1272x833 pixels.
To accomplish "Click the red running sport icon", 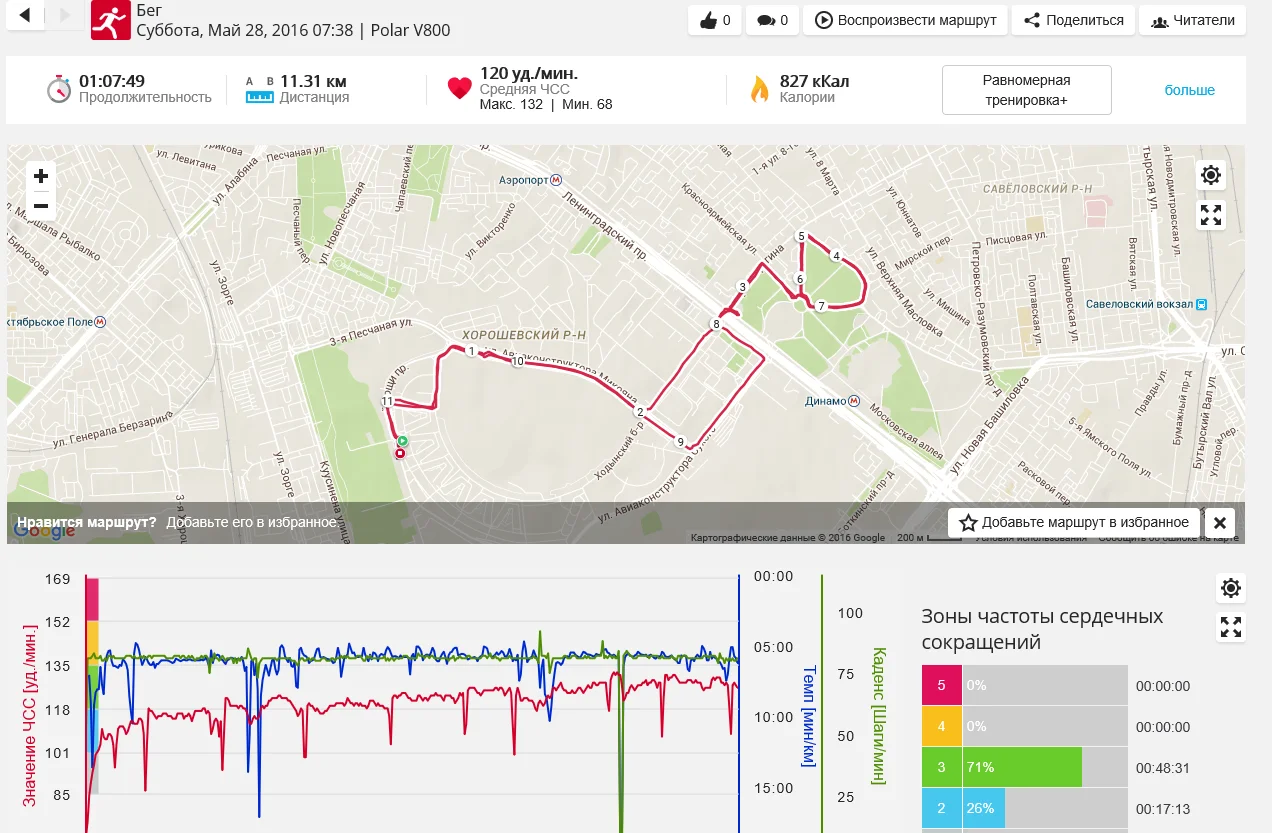I will point(110,19).
